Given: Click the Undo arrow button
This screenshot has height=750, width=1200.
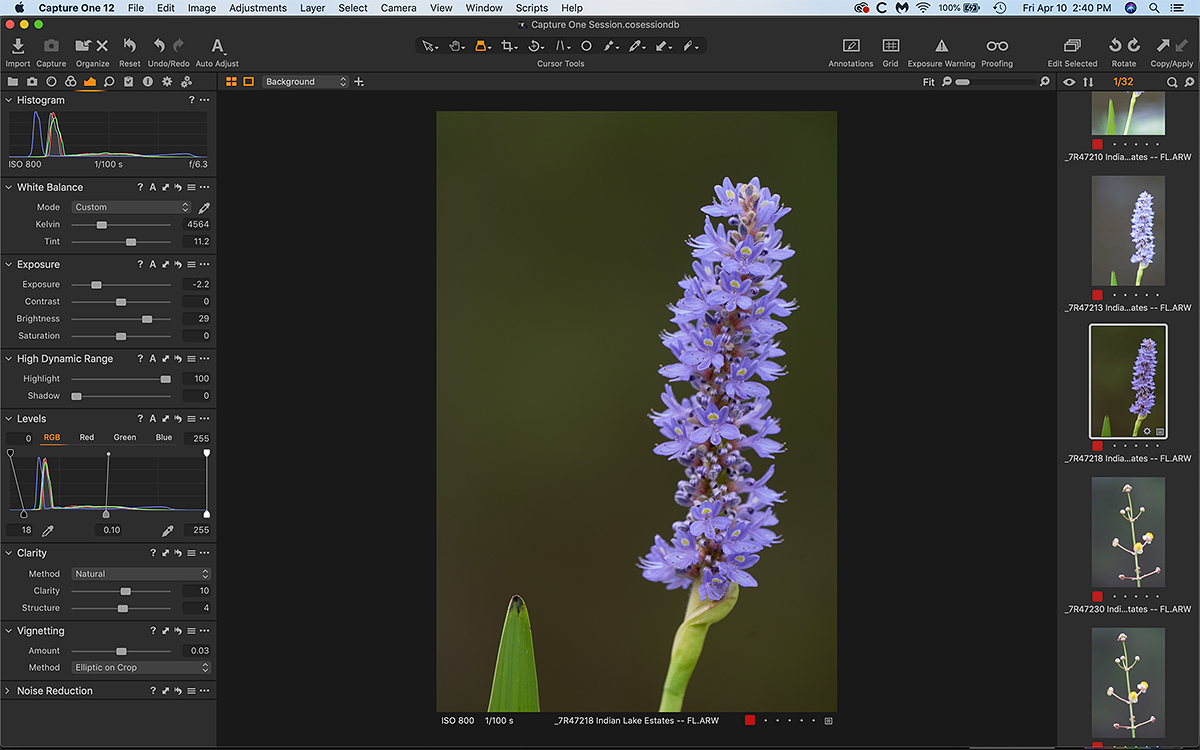Looking at the screenshot, I should (x=159, y=46).
